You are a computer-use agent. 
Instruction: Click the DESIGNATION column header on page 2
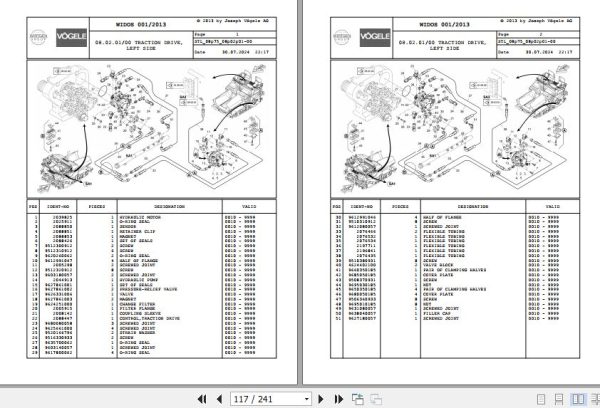473,207
